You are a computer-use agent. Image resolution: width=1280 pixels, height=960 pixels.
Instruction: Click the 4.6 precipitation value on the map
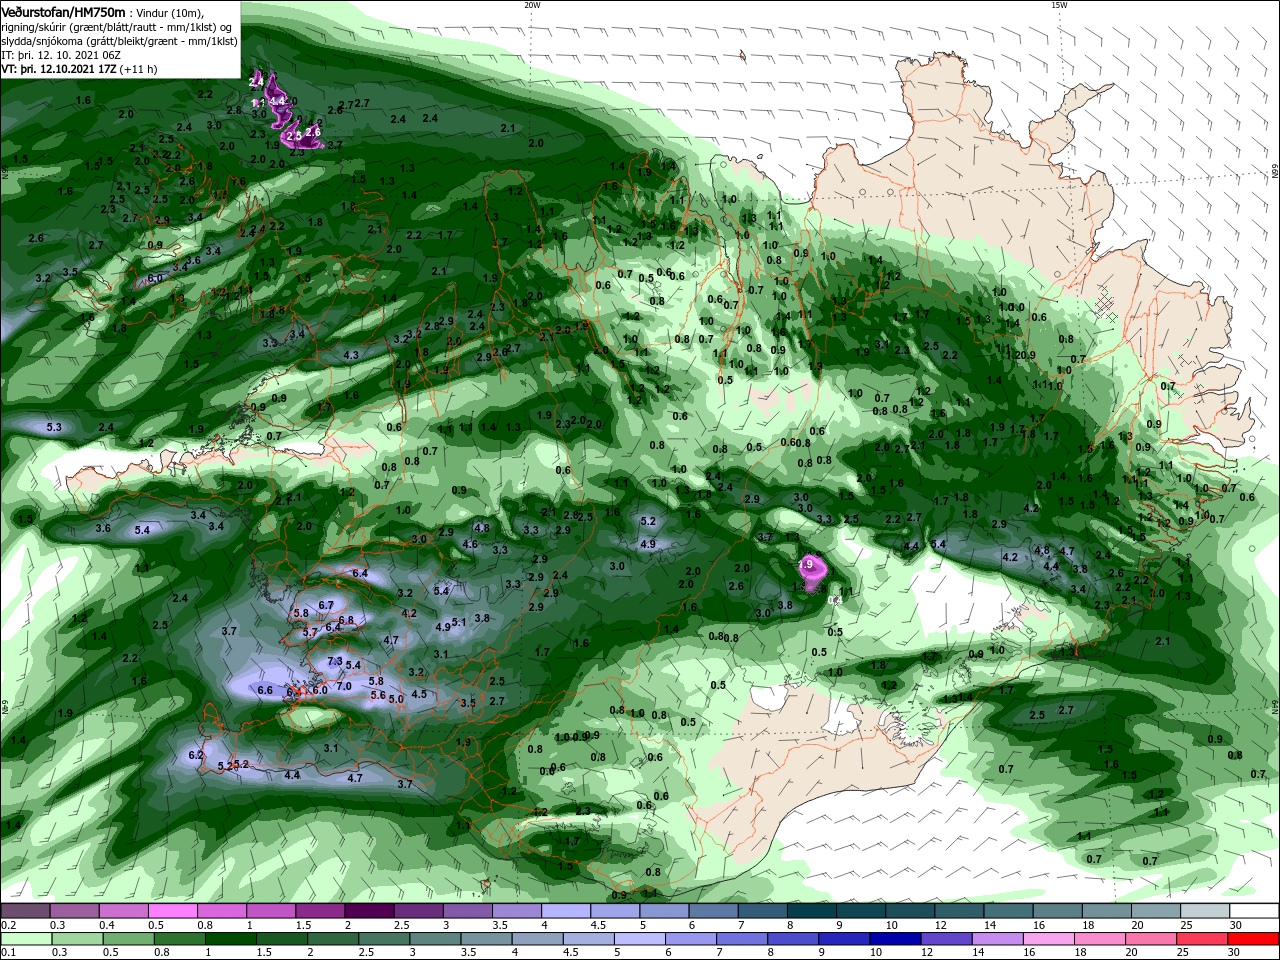tap(470, 544)
